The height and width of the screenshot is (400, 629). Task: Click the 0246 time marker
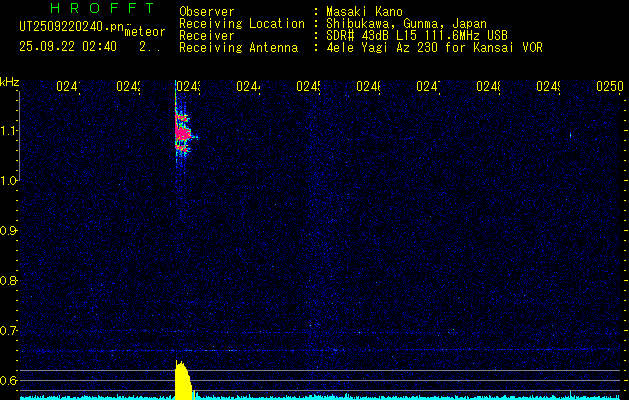(368, 86)
